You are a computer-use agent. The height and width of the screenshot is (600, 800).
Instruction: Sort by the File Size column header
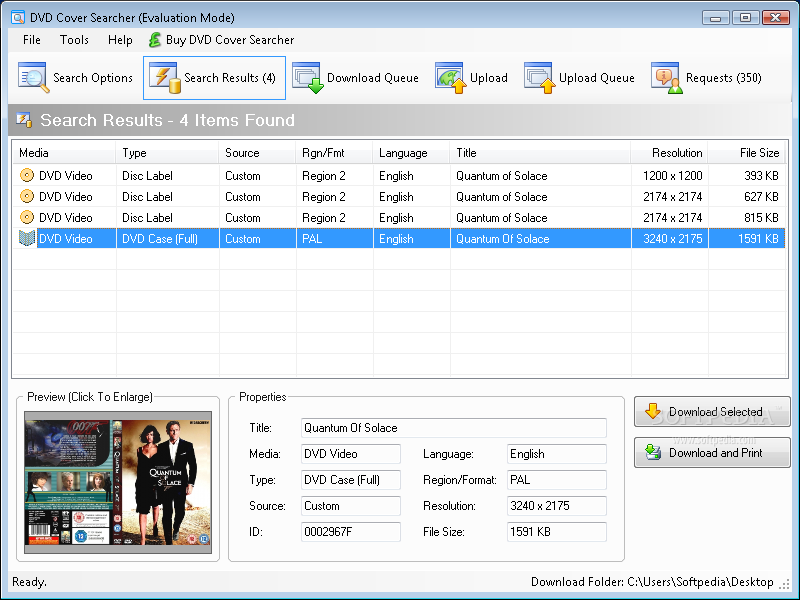tap(746, 153)
